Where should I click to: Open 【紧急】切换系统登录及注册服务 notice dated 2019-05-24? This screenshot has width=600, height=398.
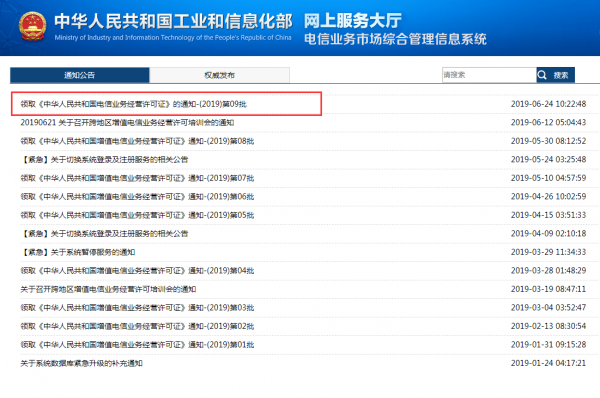104,159
